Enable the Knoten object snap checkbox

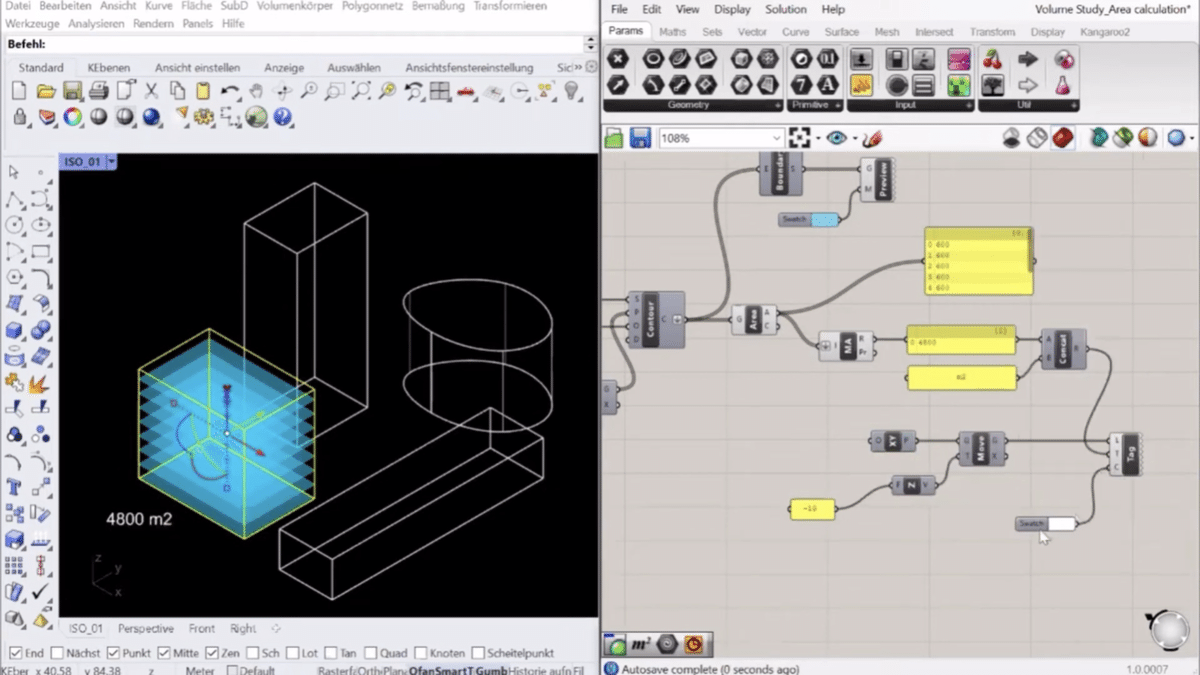[x=420, y=653]
